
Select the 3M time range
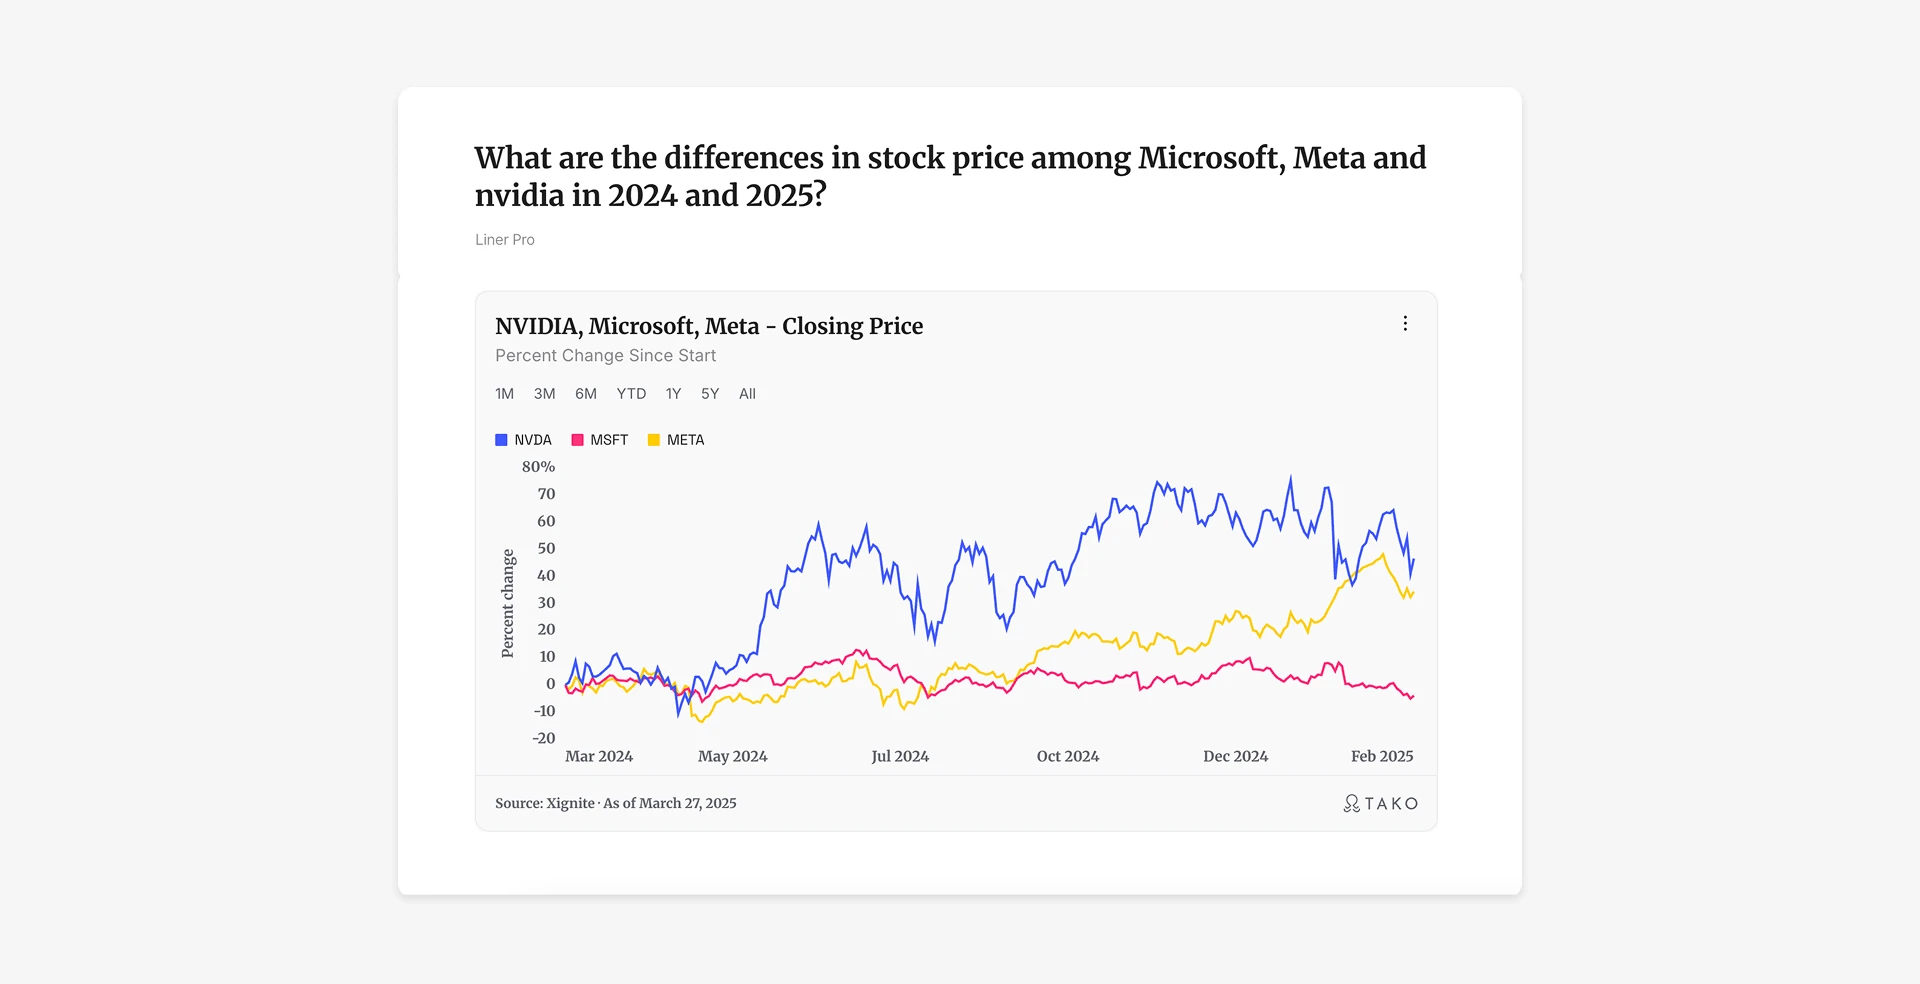coord(544,394)
